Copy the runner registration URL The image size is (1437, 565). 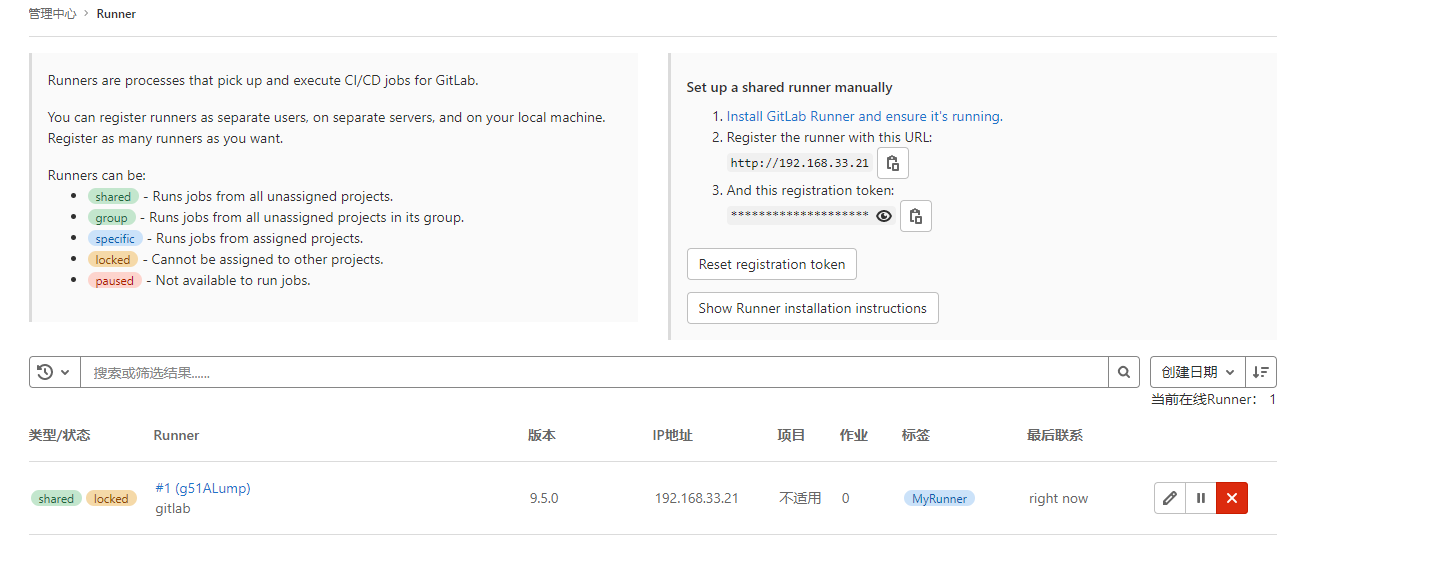893,163
